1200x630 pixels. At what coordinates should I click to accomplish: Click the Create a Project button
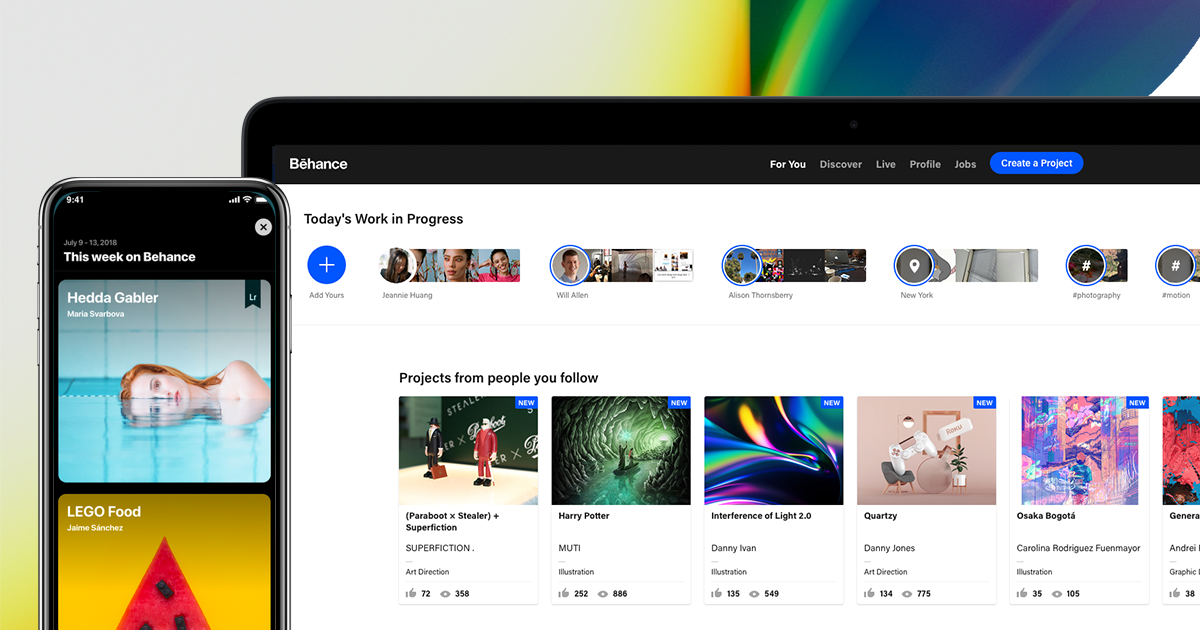click(1036, 163)
